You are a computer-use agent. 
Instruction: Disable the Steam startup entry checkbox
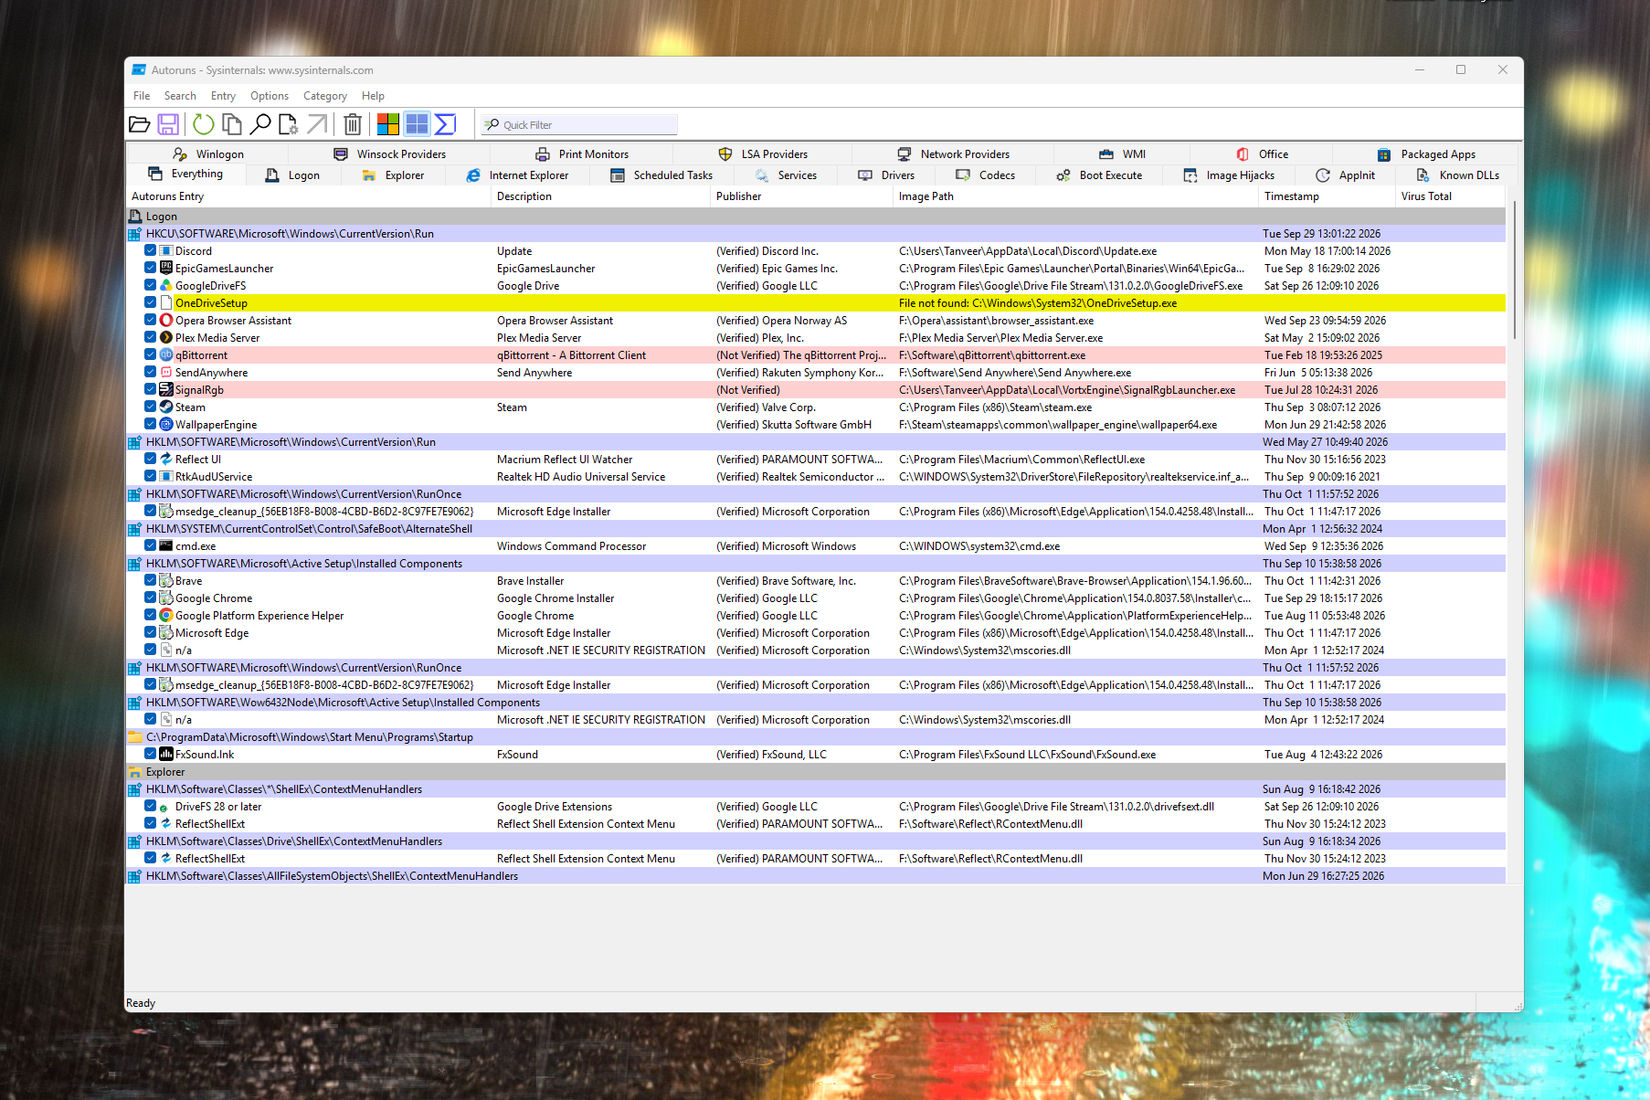[150, 407]
